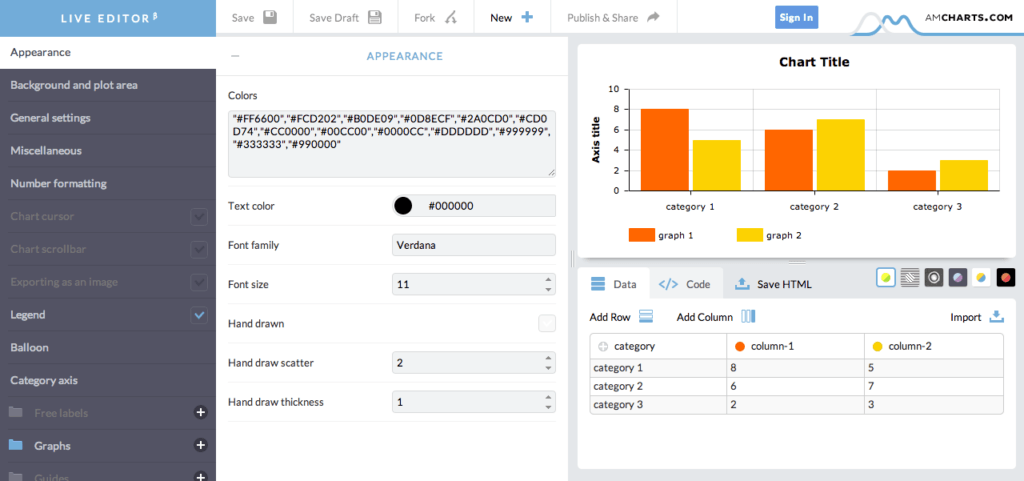
Task: Click the Save Draft text button
Action: 334,18
